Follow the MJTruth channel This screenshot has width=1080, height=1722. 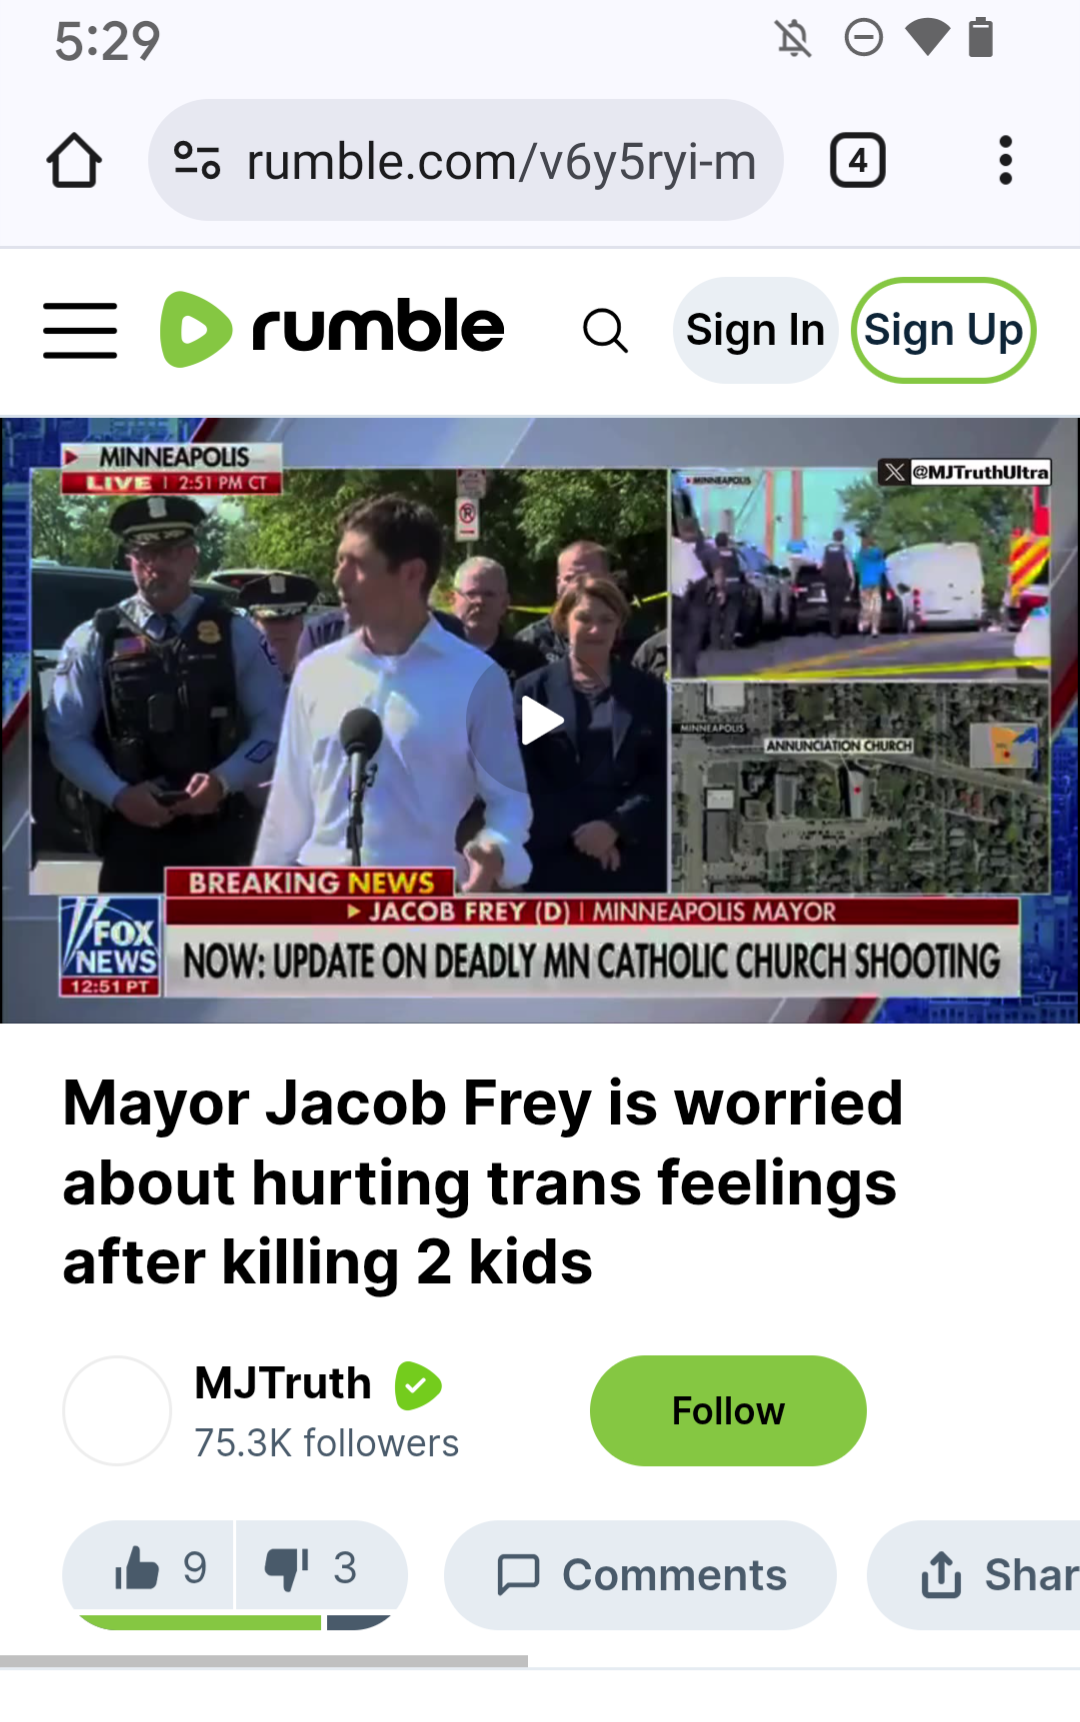(x=728, y=1411)
